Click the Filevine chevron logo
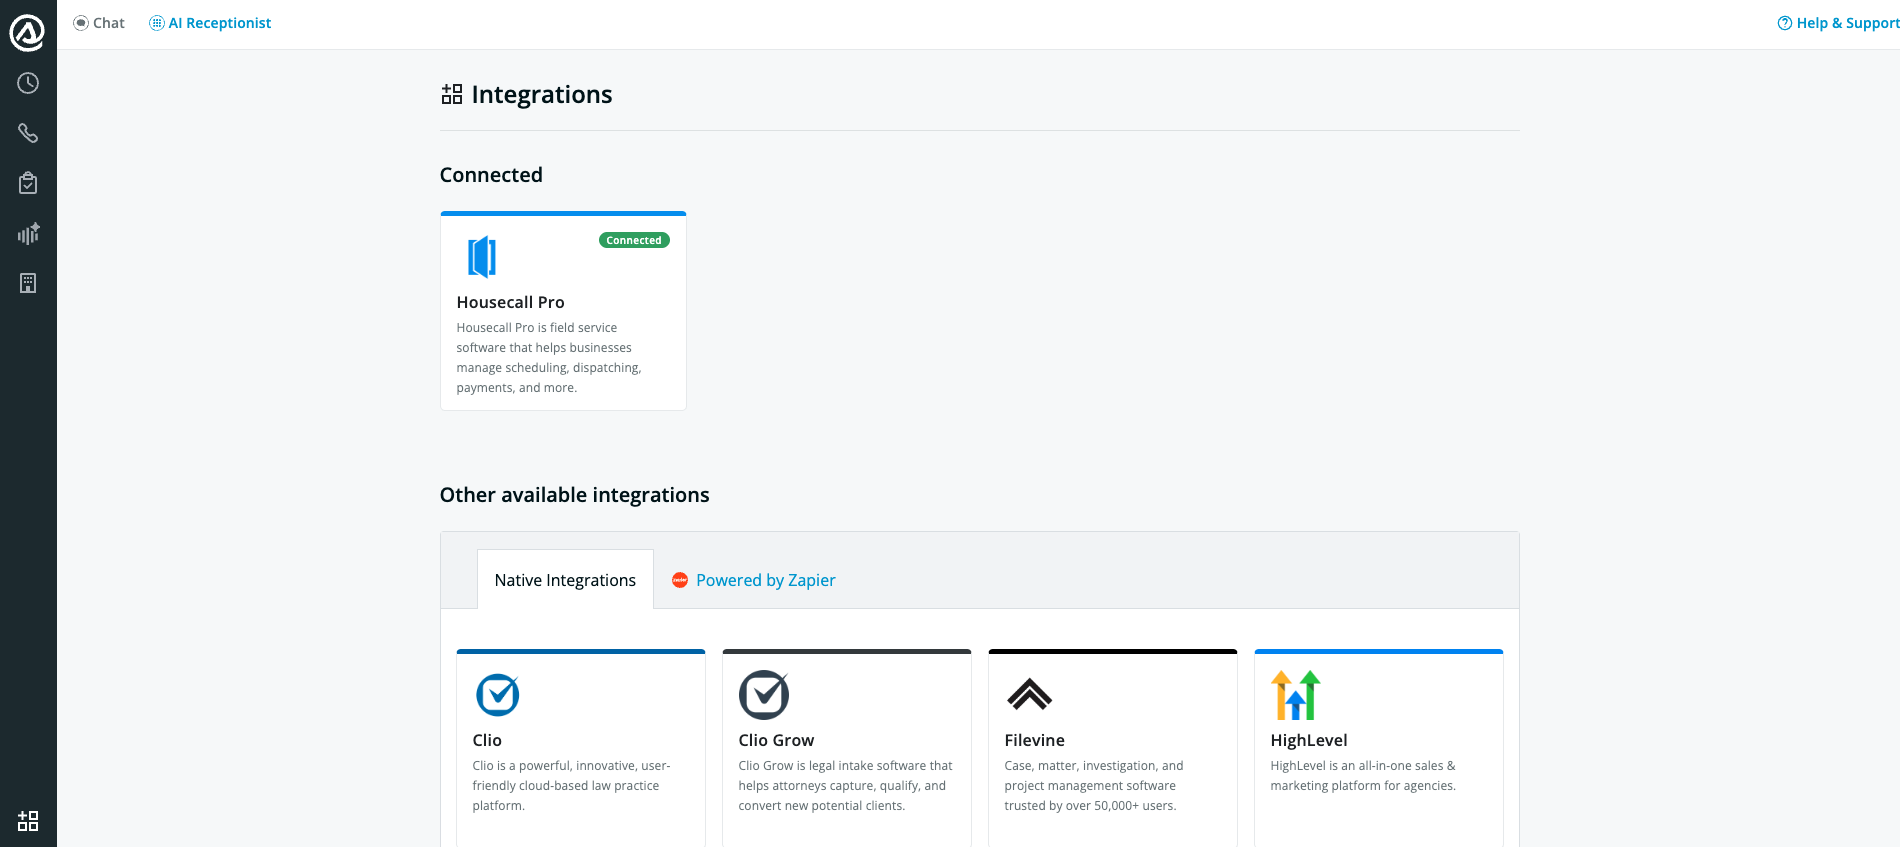The height and width of the screenshot is (847, 1900). pos(1029,694)
